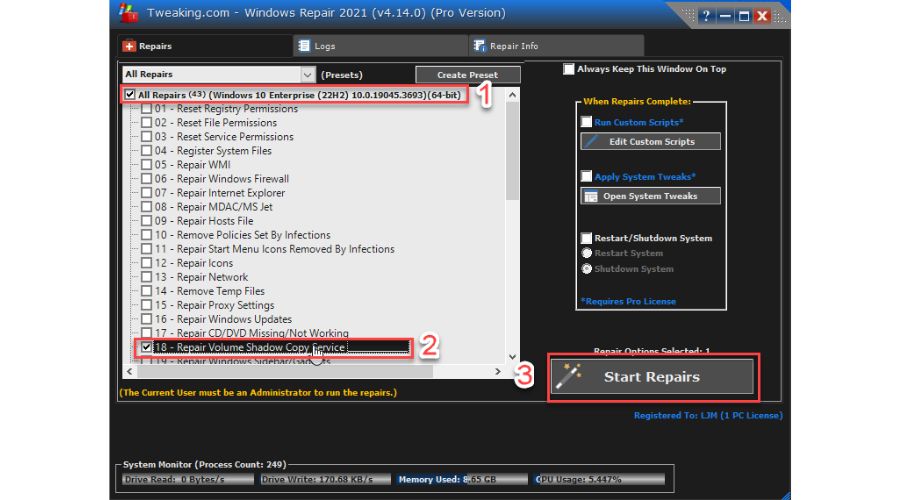Select 11 - Repair Start Menu Icons text

point(274,249)
